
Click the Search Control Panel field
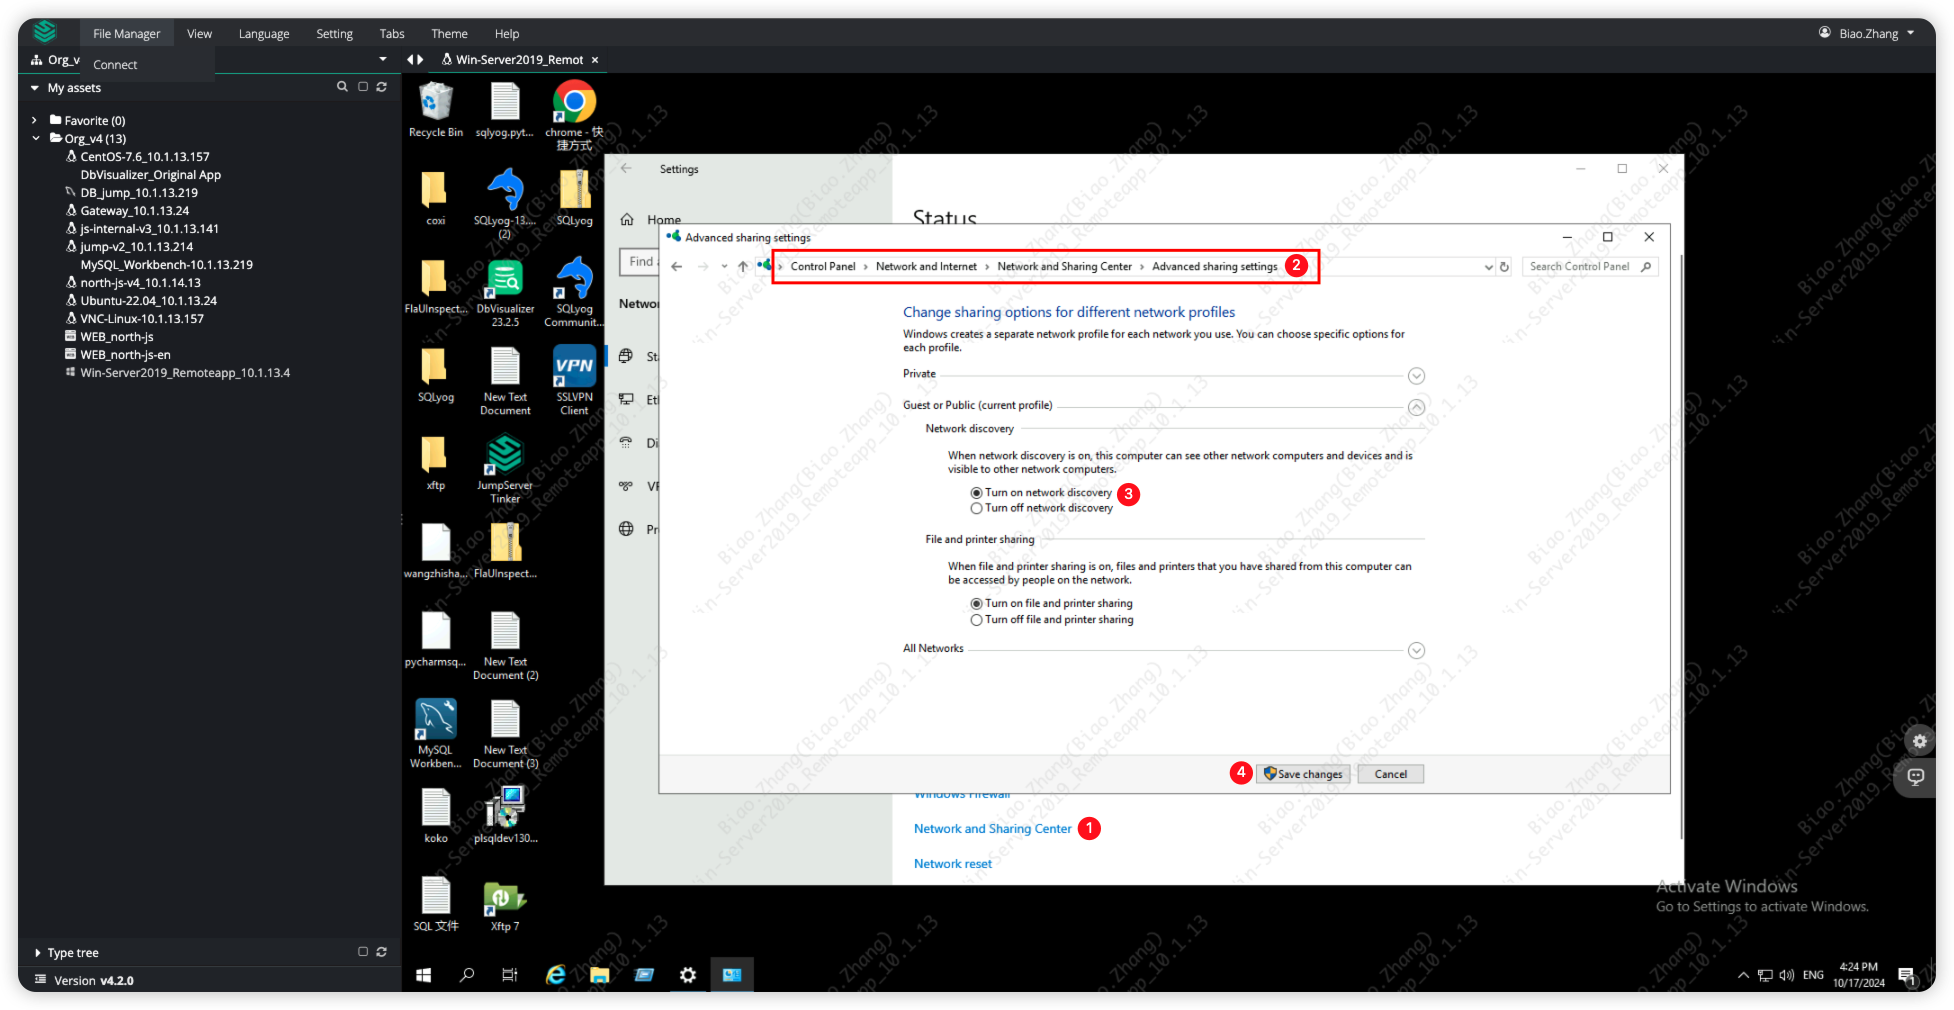(x=1589, y=267)
